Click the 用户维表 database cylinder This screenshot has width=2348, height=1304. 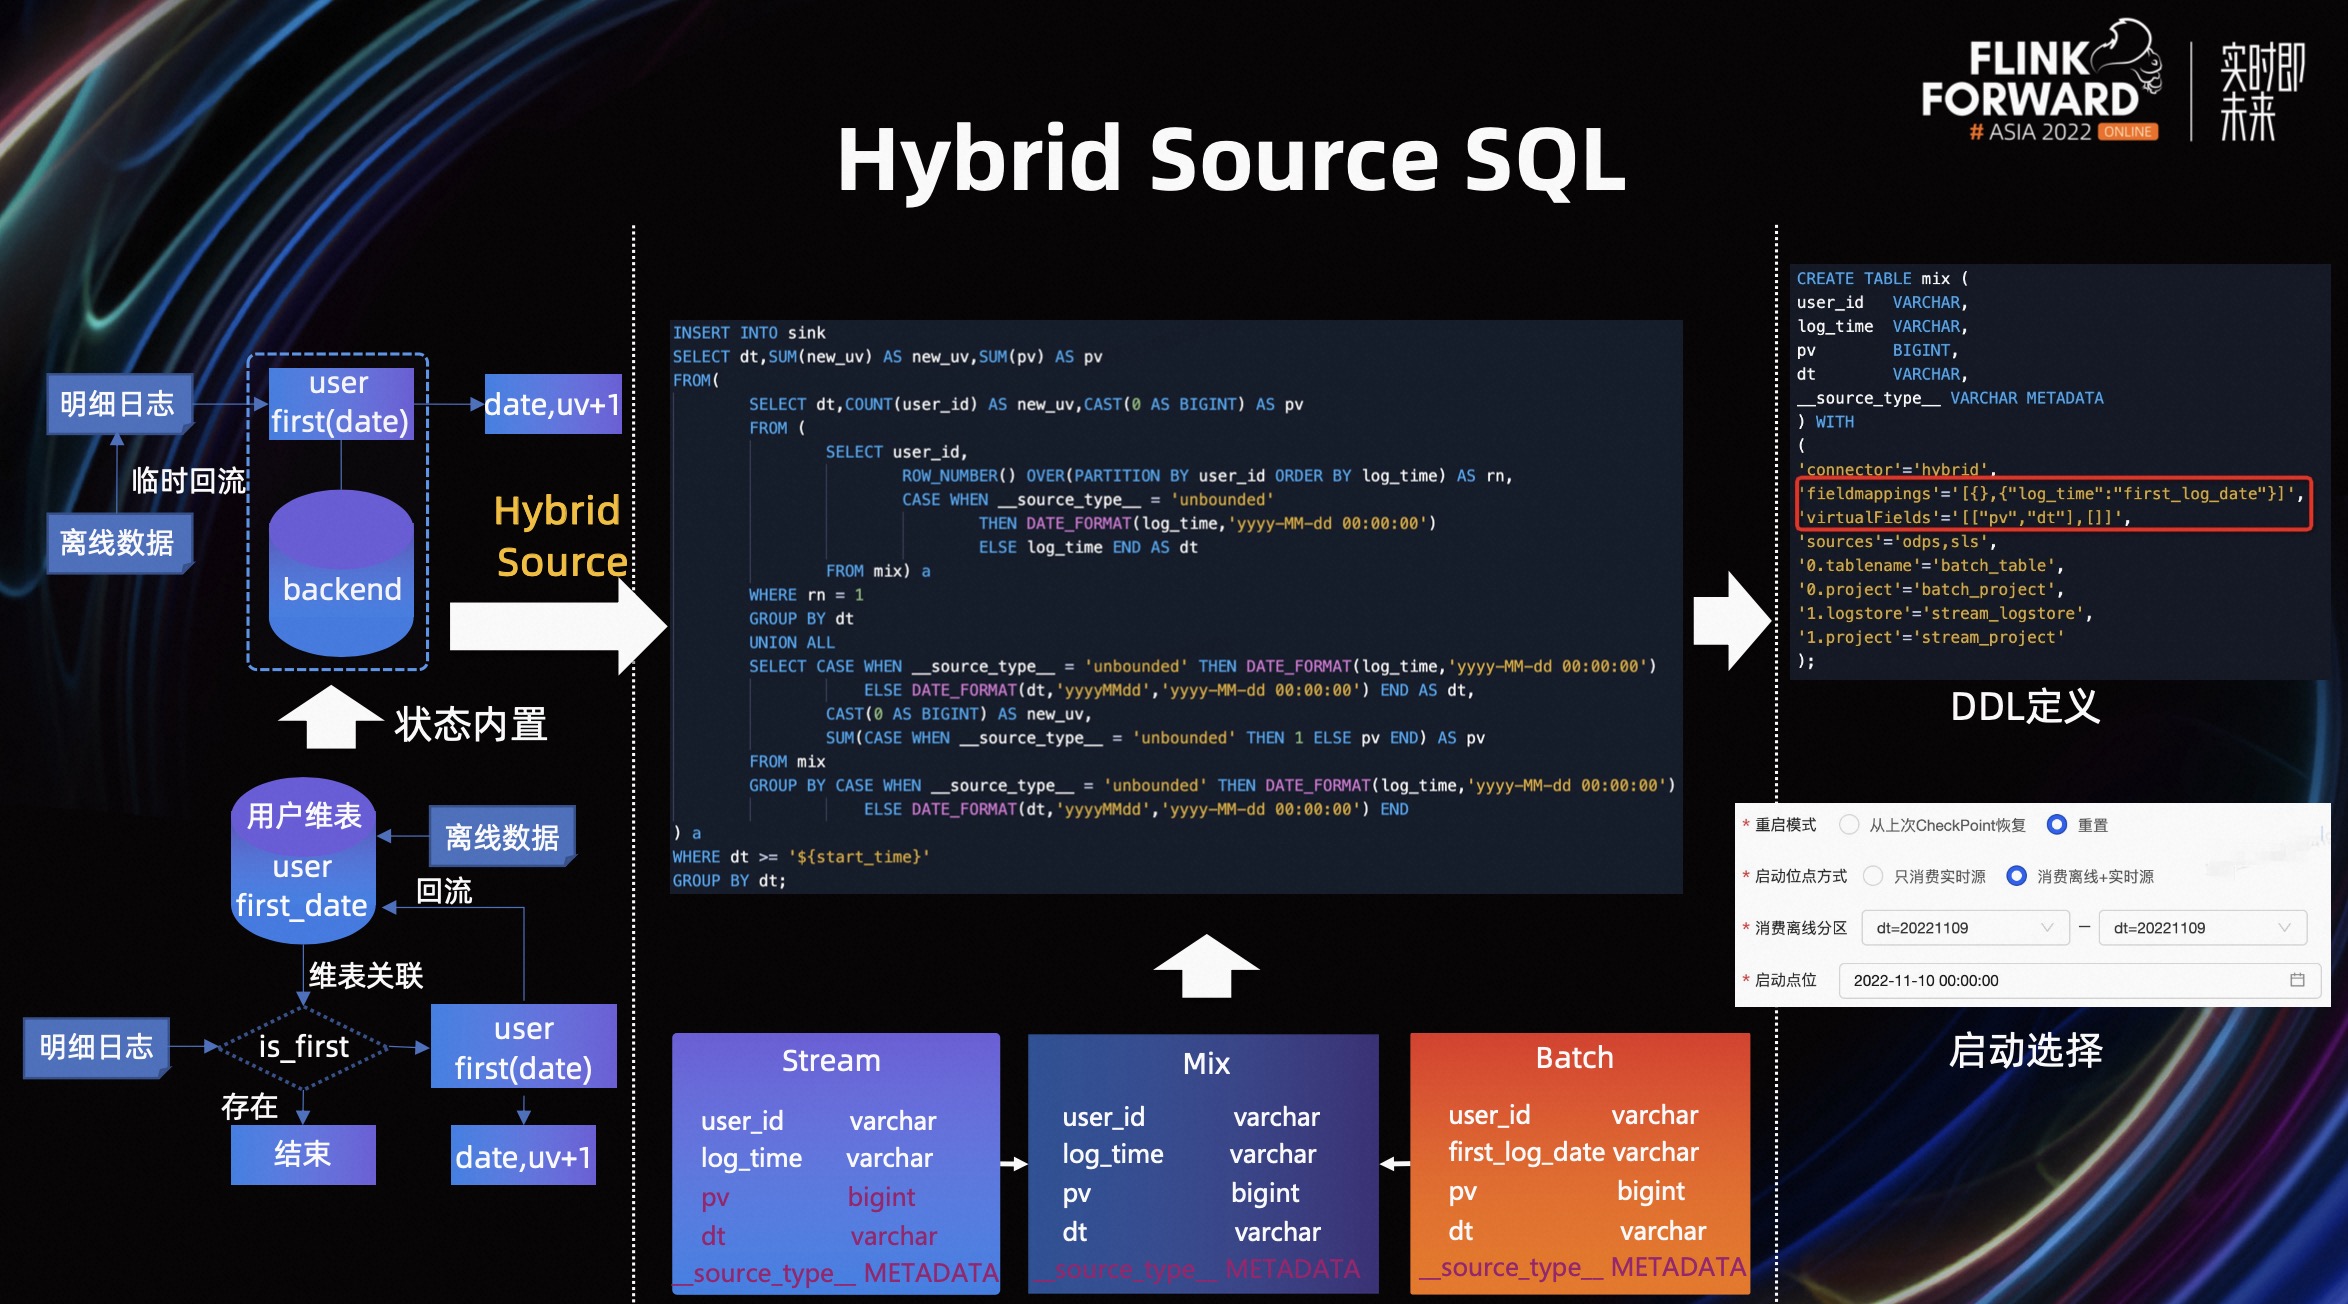303,860
